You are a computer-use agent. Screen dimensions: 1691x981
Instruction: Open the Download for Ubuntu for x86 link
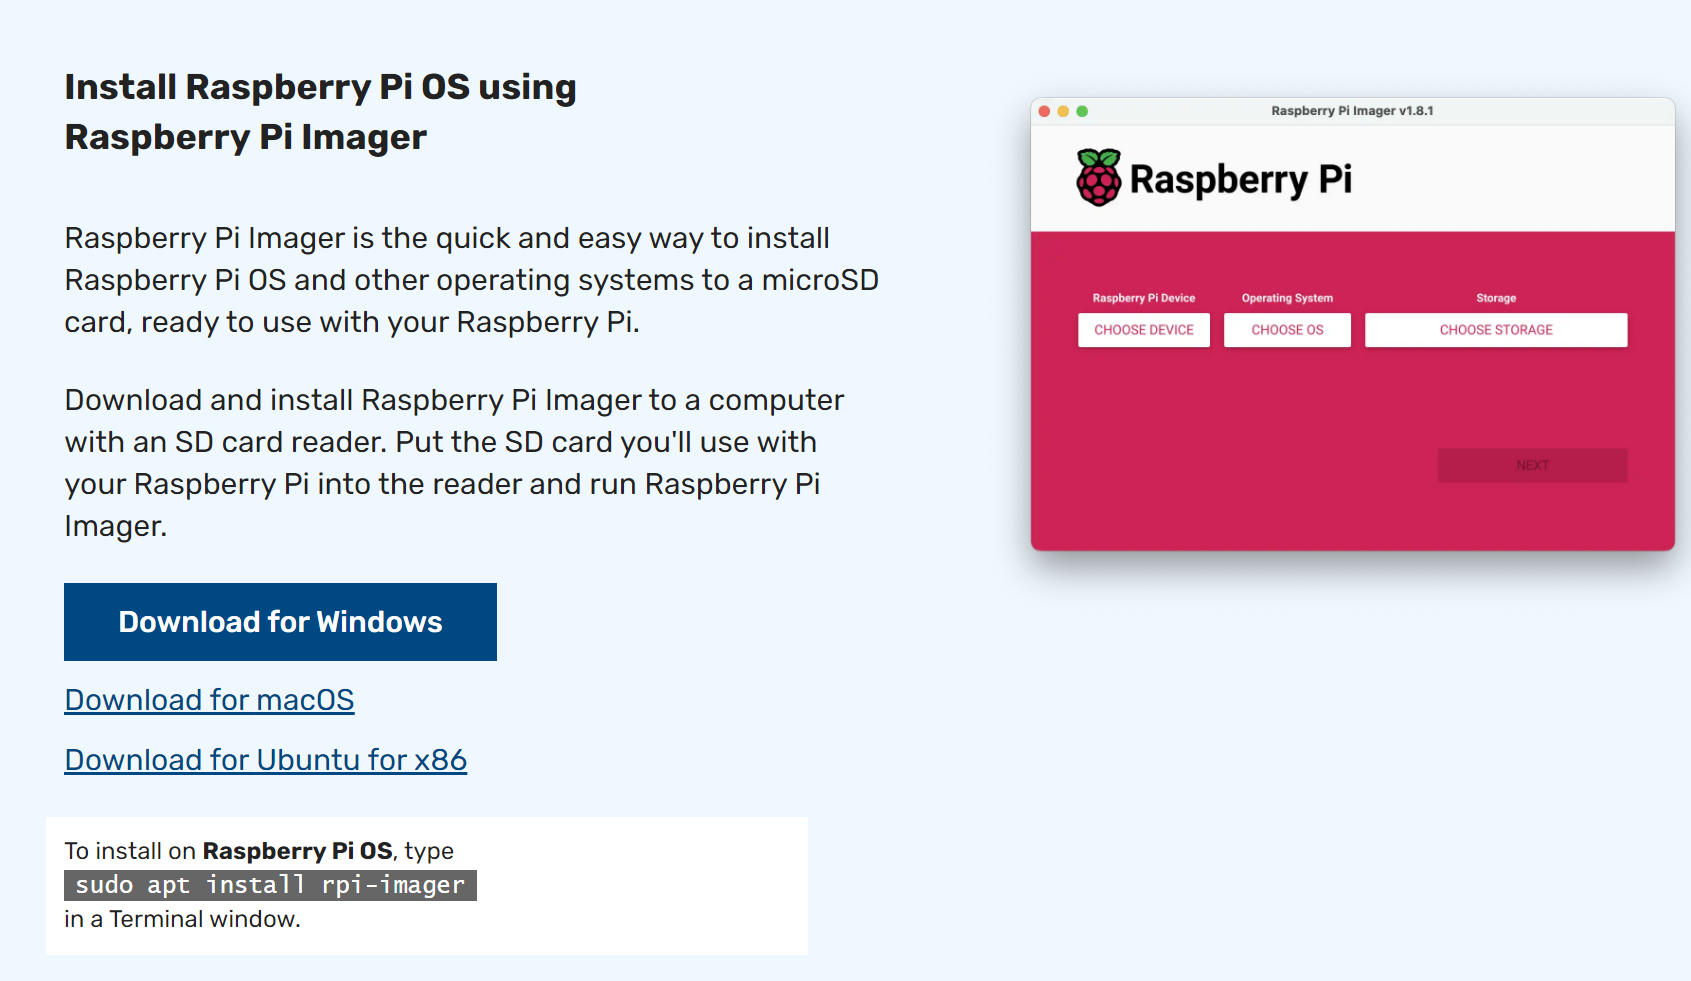265,760
